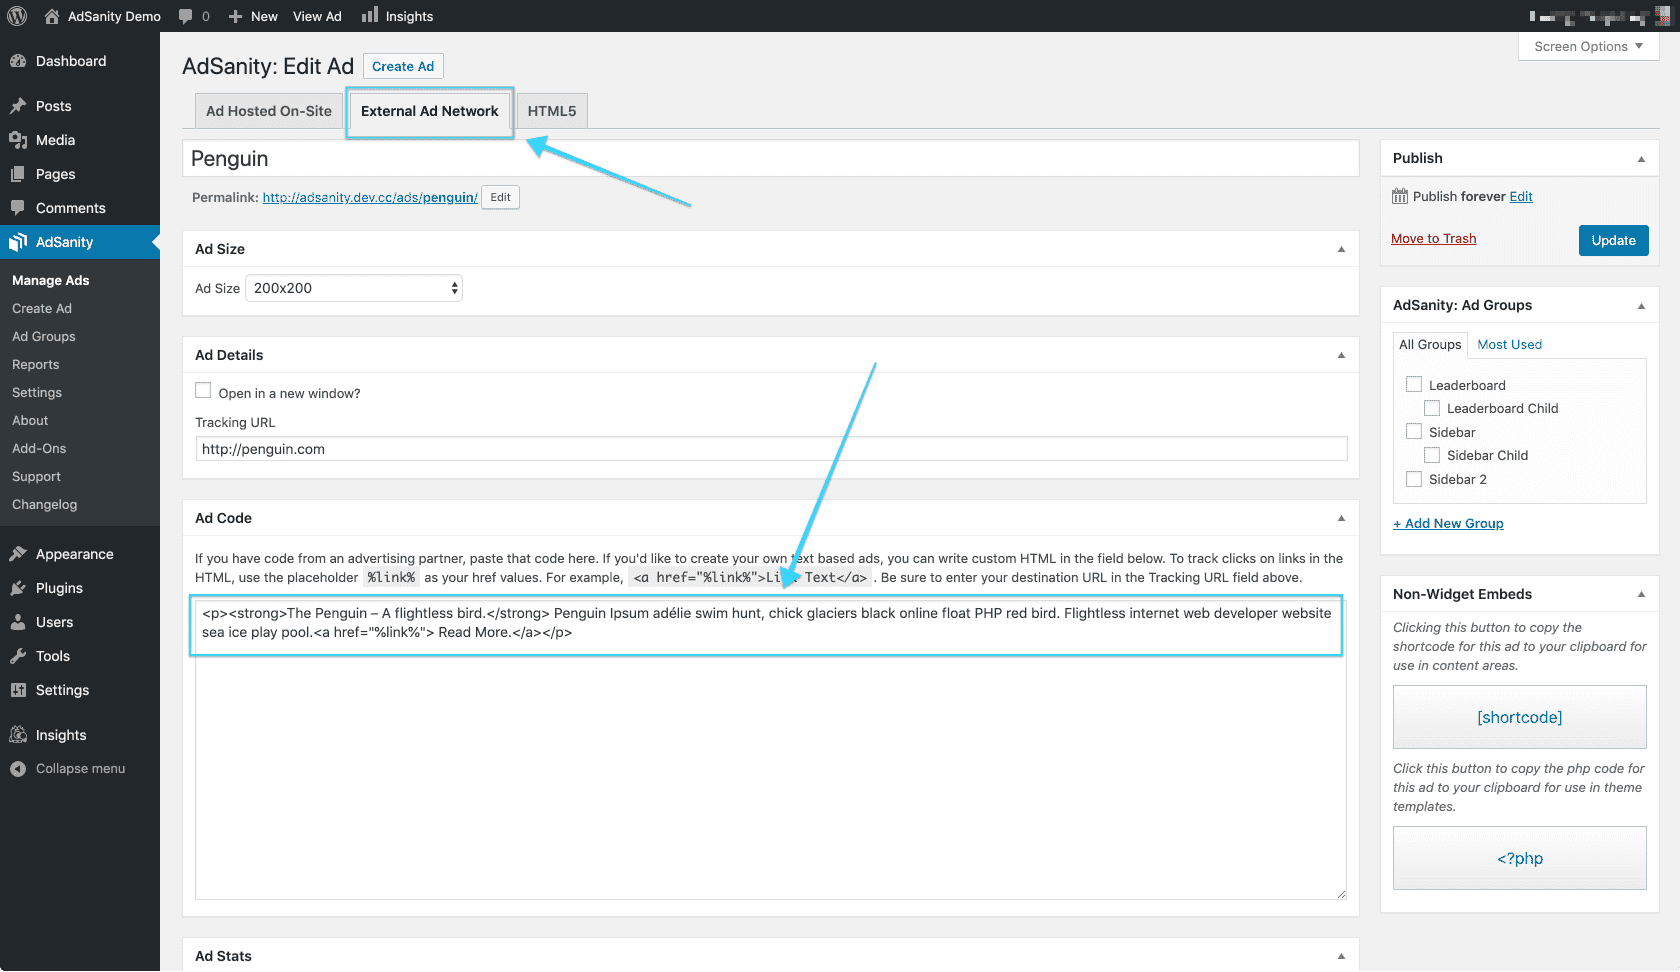Click the Dashboard gauge icon
Viewport: 1680px width, 972px height.
click(18, 61)
